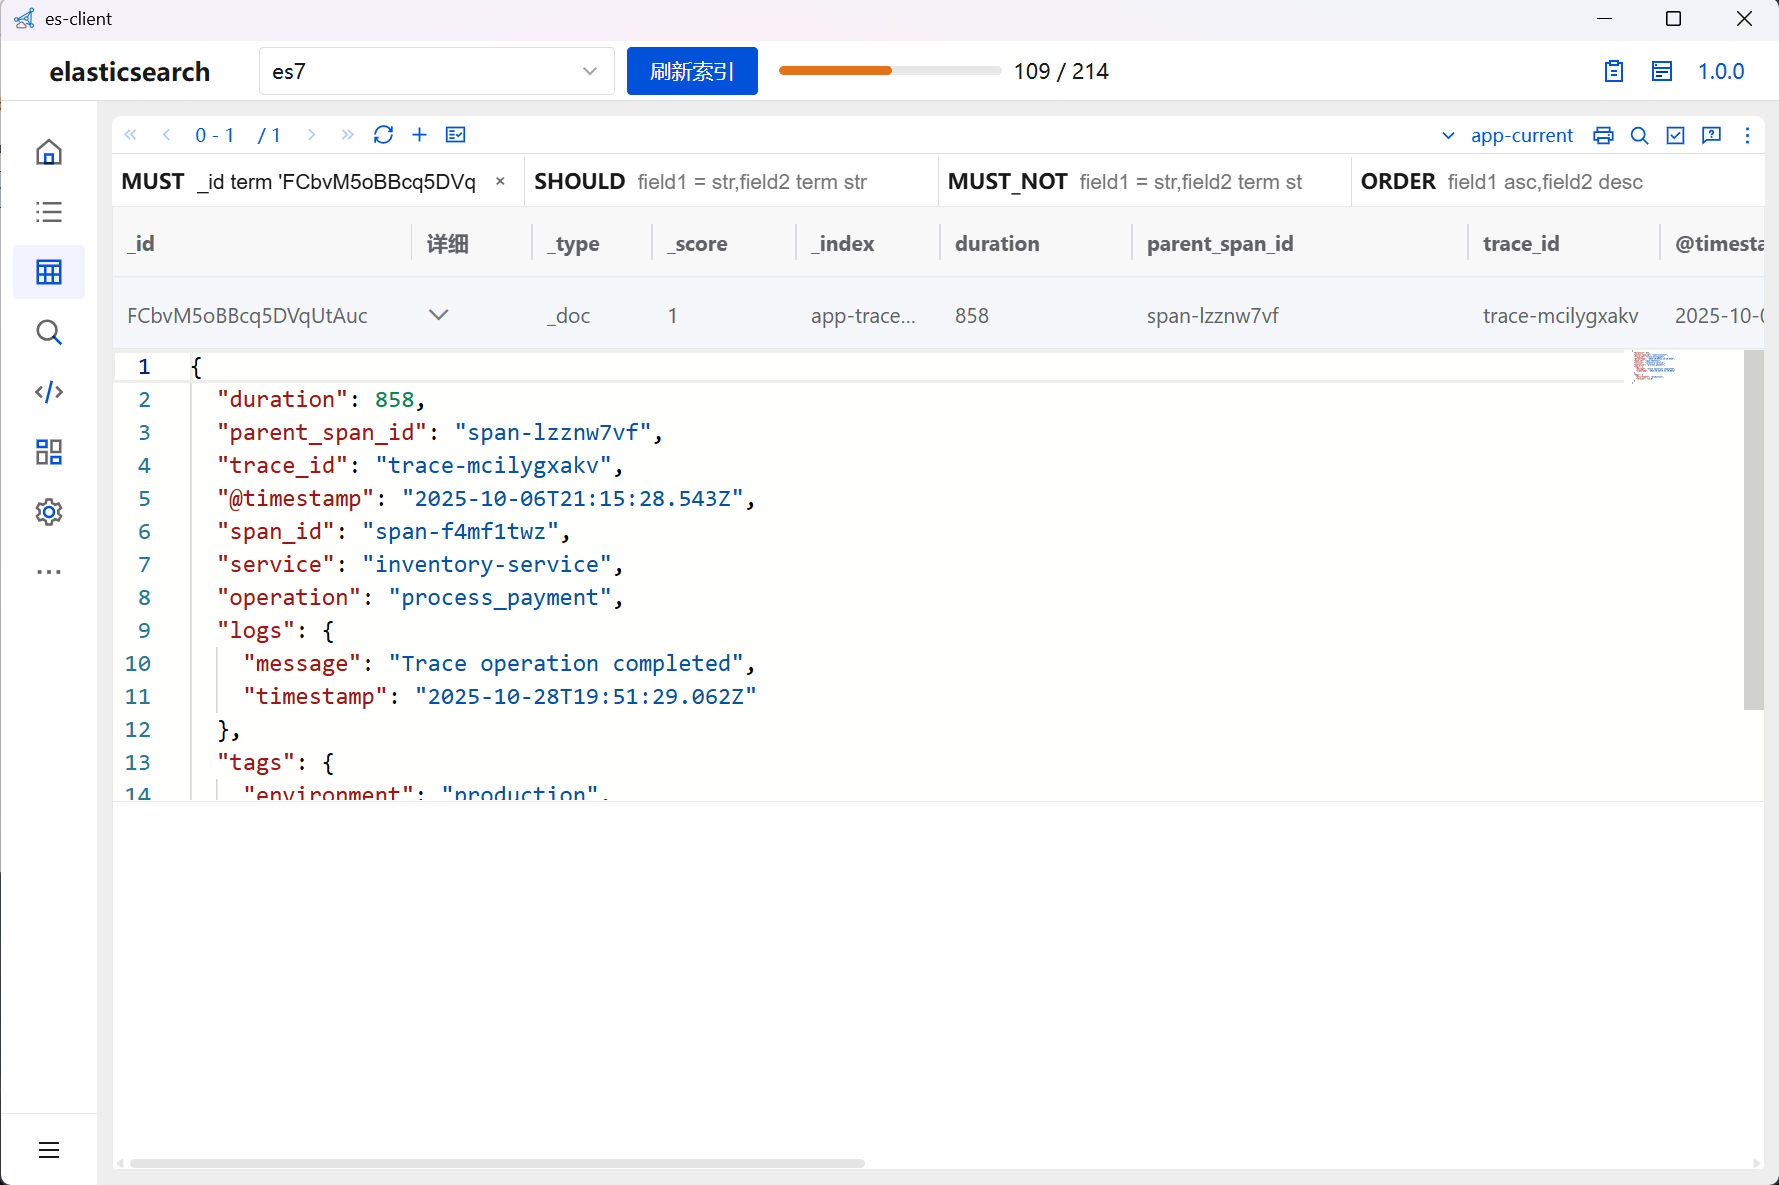The width and height of the screenshot is (1779, 1185).
Task: Toggle the checkbox icon in data toolbar
Action: tap(1676, 136)
